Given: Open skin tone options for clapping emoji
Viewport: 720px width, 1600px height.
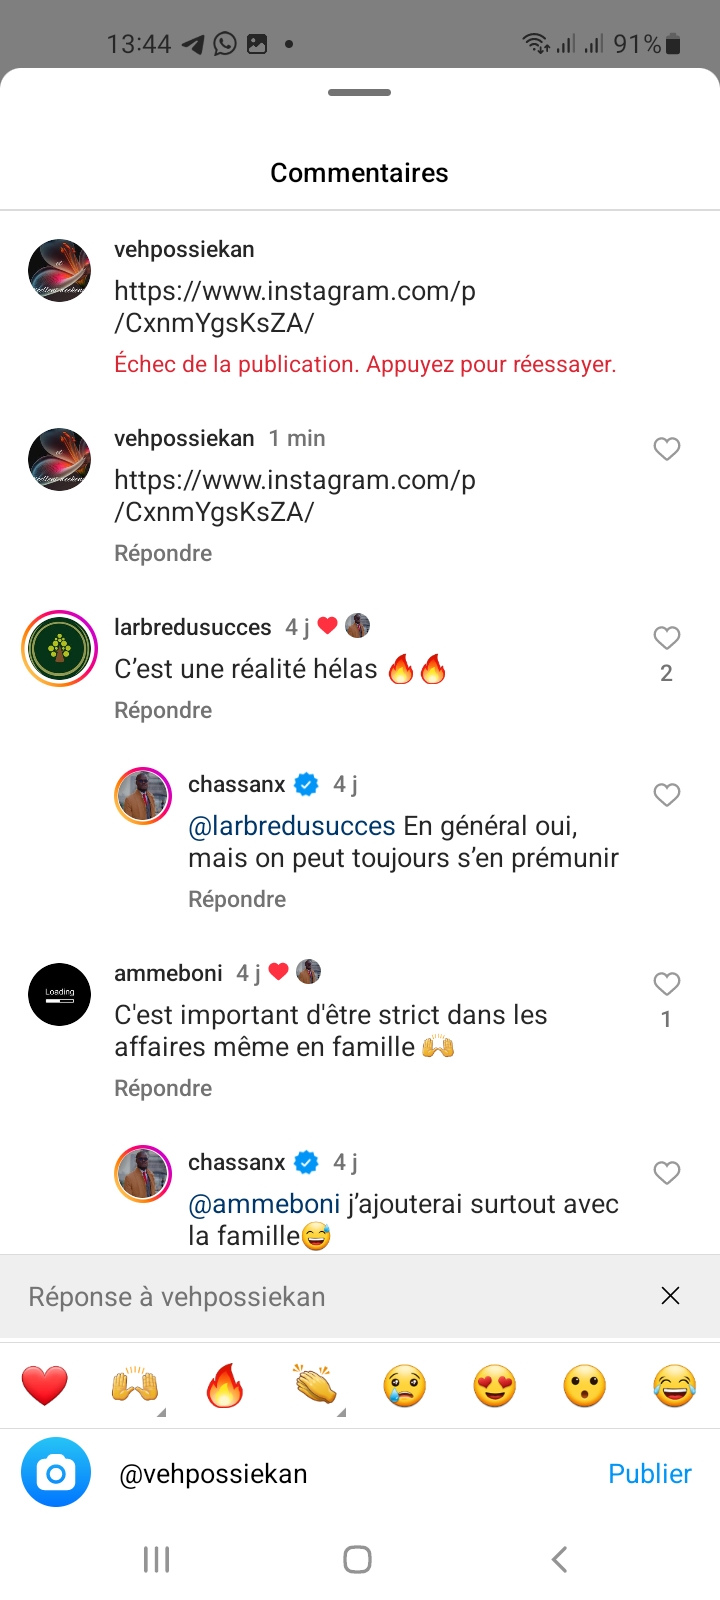Looking at the screenshot, I should pos(317,1387).
